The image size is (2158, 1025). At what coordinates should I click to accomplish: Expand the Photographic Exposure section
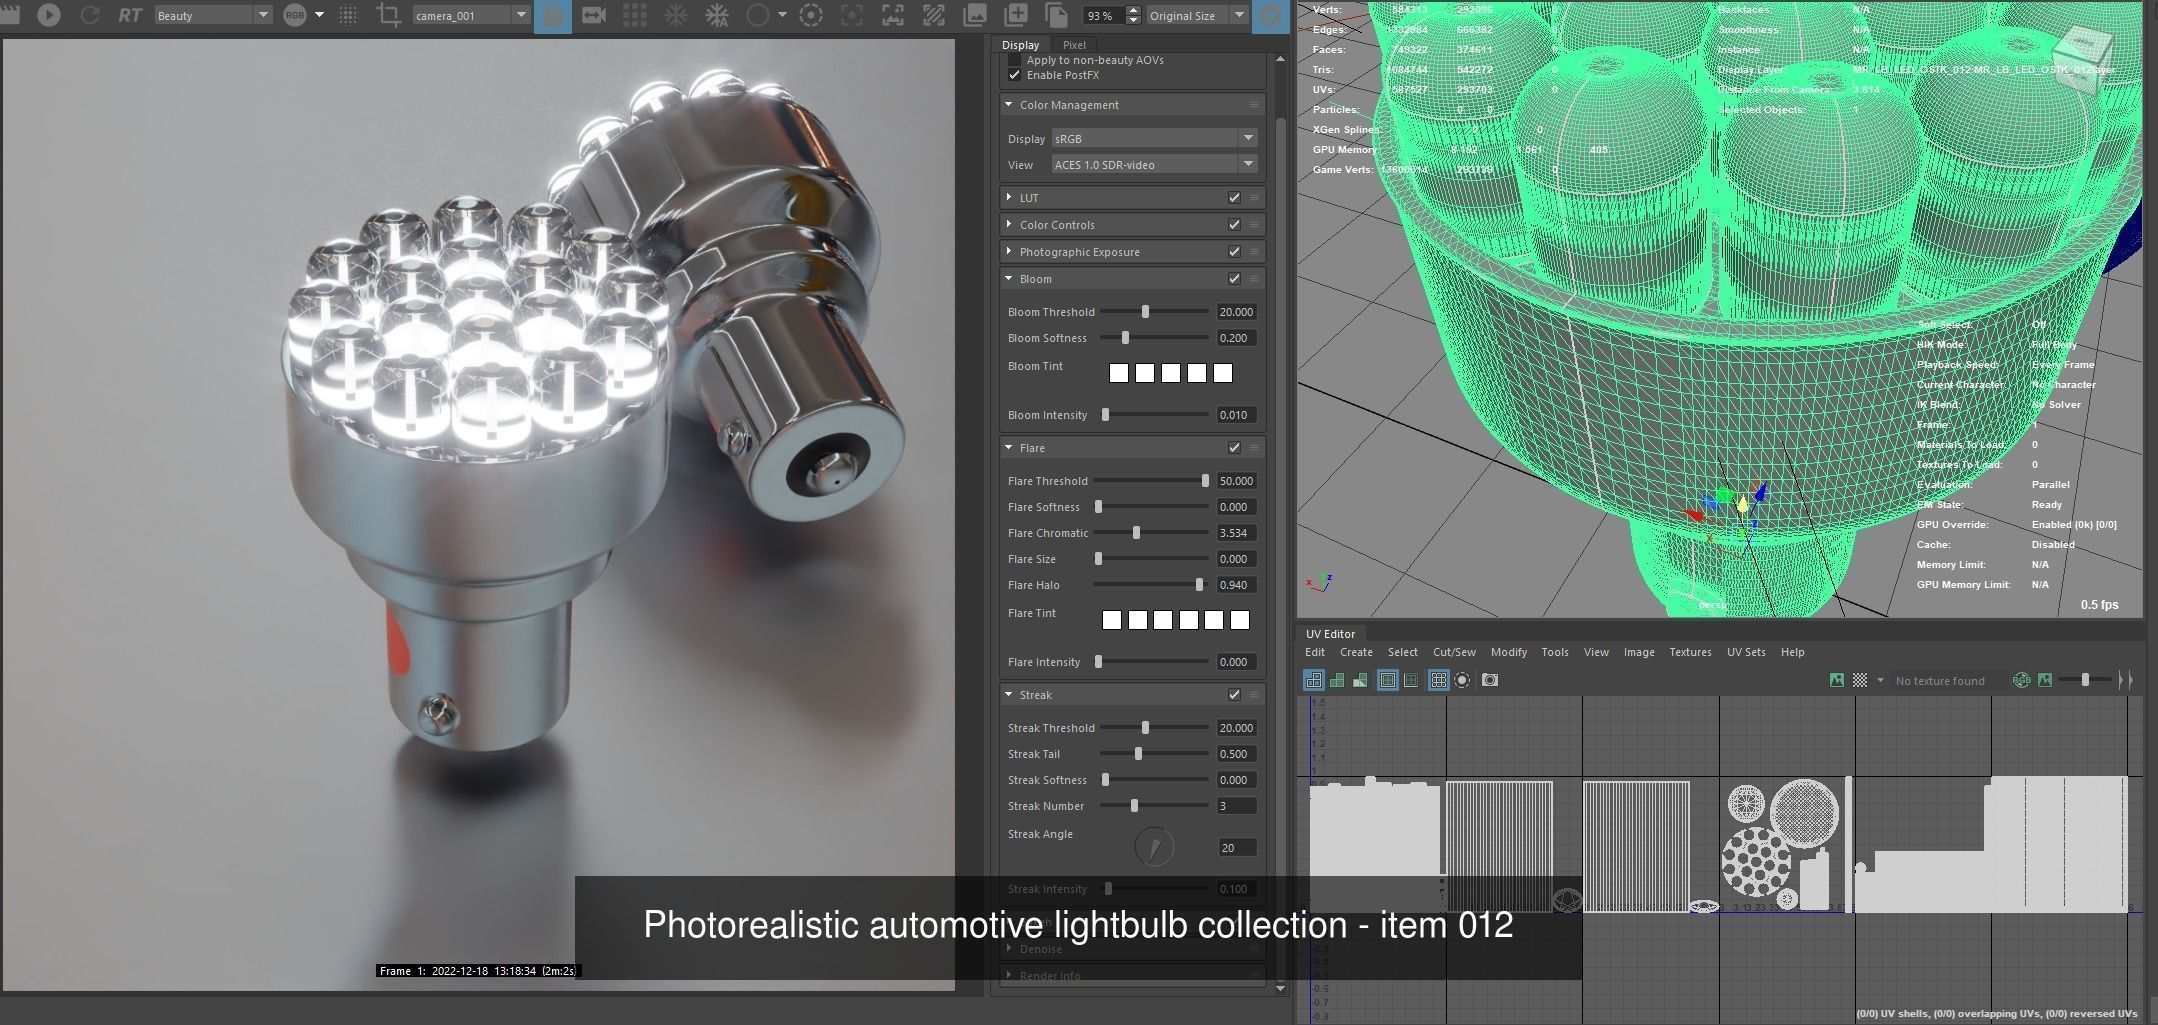[x=1009, y=252]
